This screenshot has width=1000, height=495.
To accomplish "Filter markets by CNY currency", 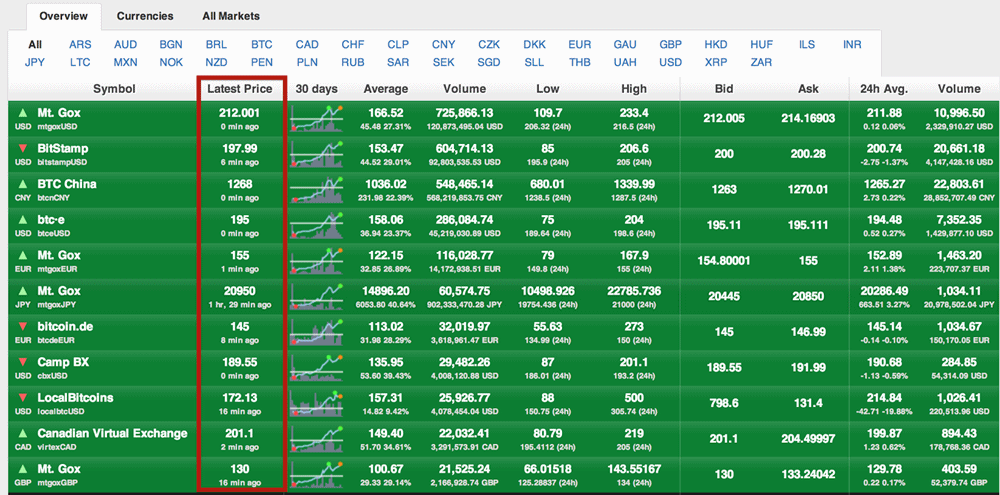I will pyautogui.click(x=443, y=45).
